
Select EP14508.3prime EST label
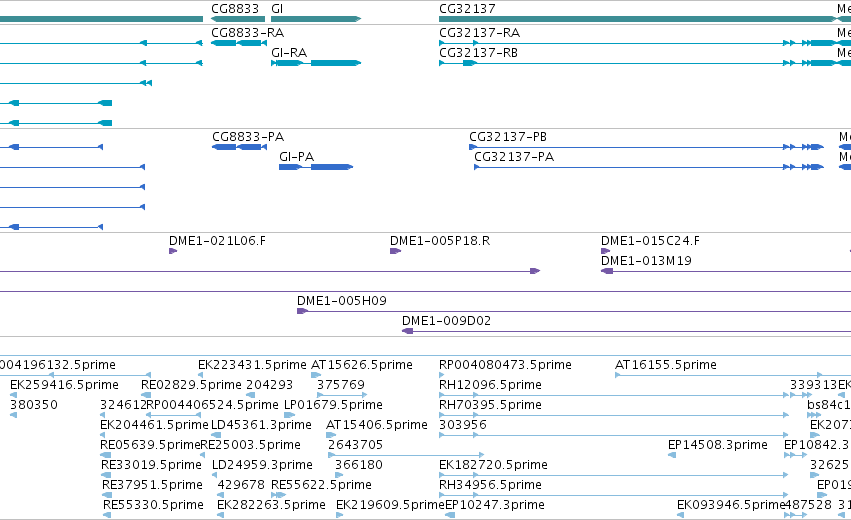(717, 445)
